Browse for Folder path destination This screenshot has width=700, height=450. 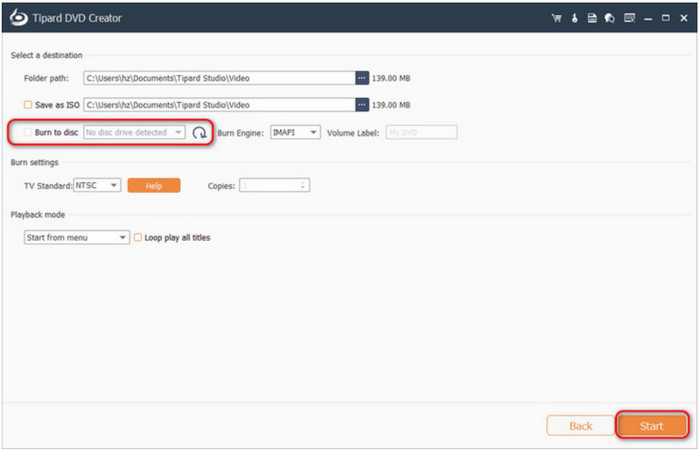click(x=362, y=78)
